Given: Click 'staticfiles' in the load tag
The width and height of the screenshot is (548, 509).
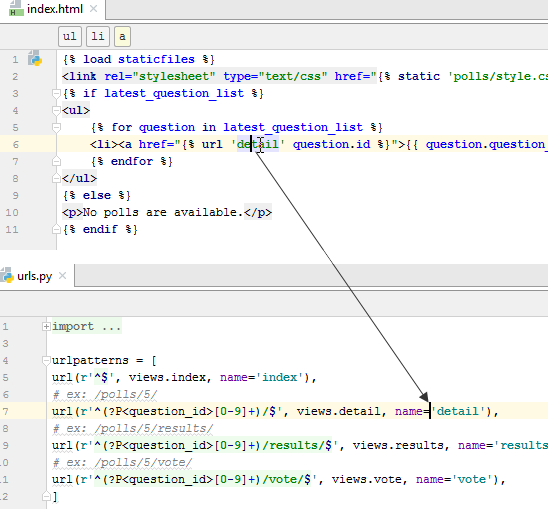Looking at the screenshot, I should pos(156,59).
